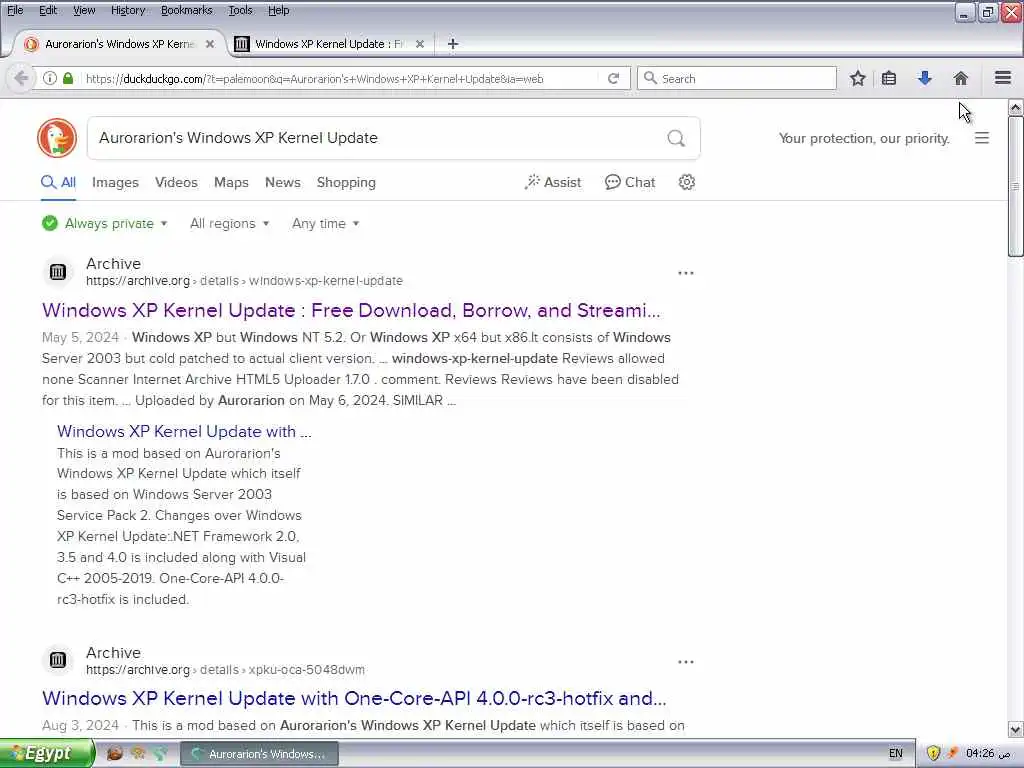Open the bookmarks list icon

coord(889,78)
